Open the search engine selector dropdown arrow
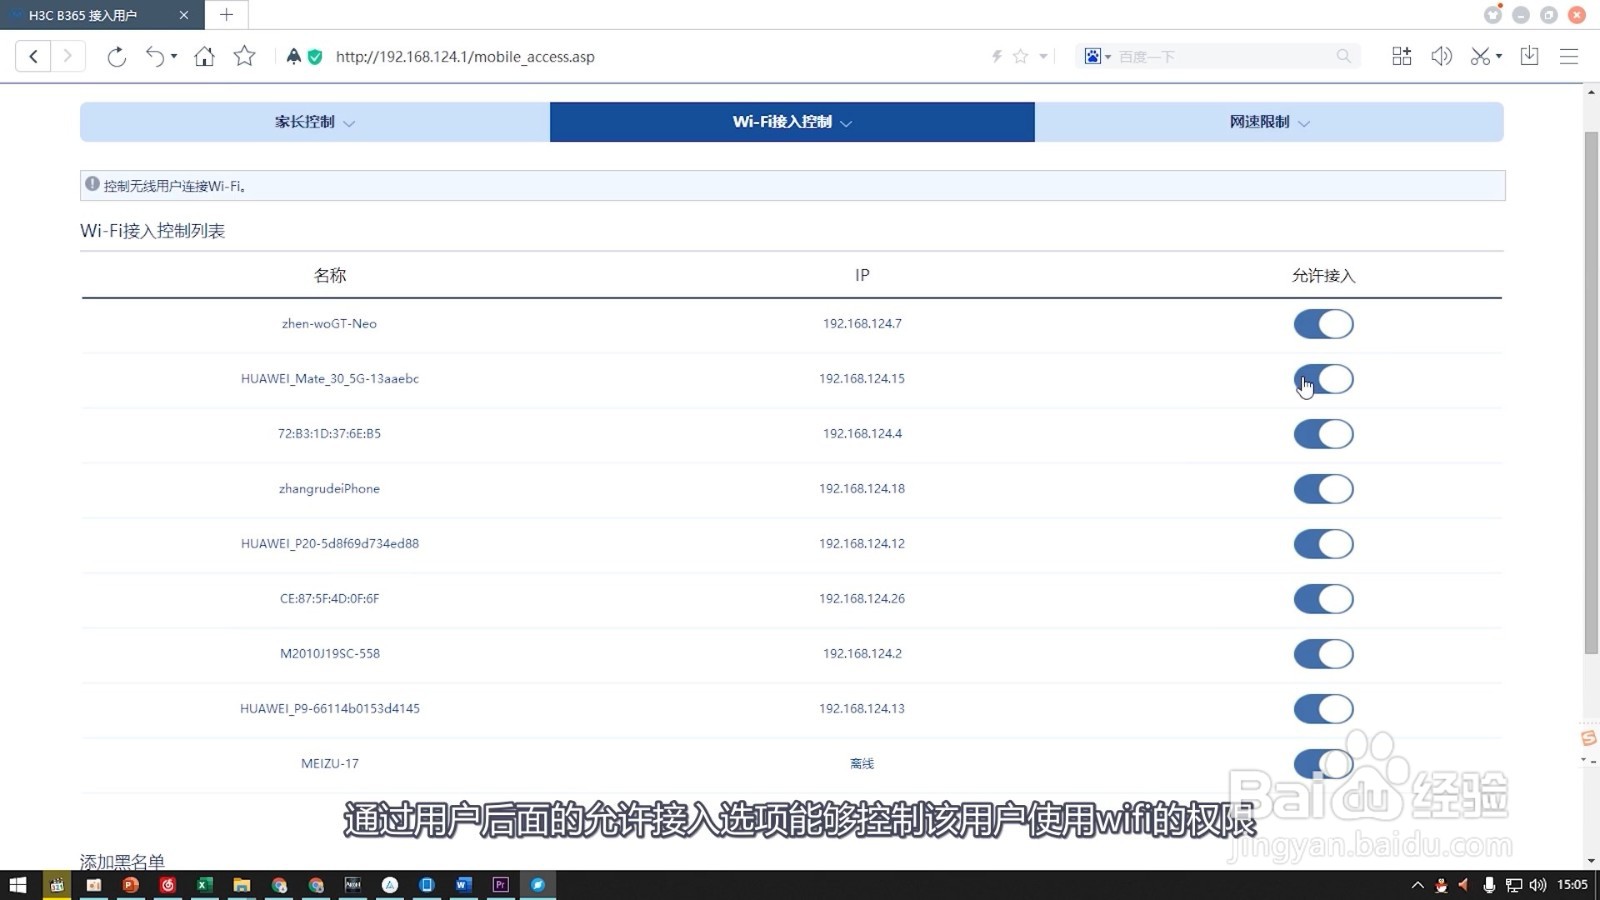The height and width of the screenshot is (900, 1600). [x=1108, y=57]
